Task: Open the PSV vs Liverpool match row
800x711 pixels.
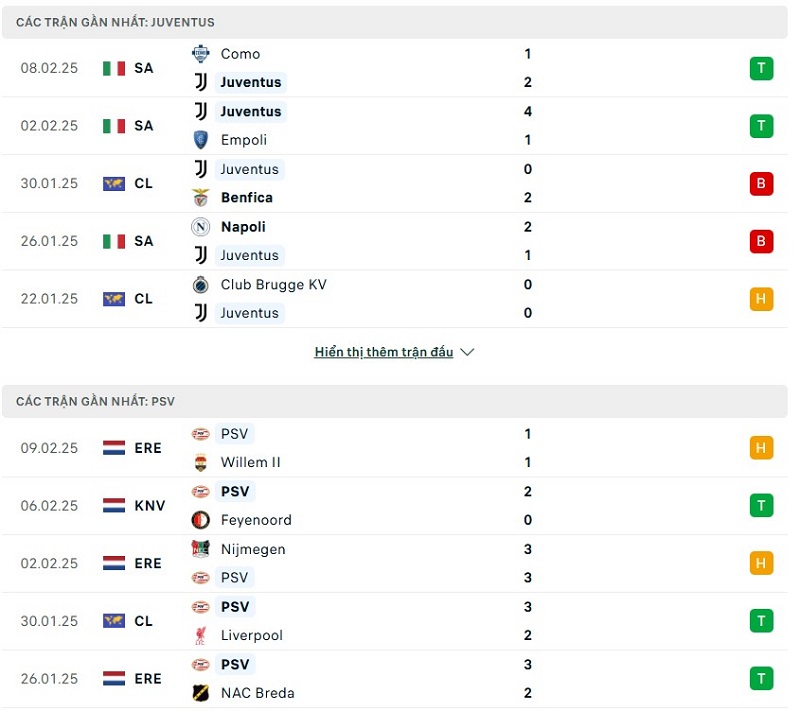Action: click(x=400, y=621)
